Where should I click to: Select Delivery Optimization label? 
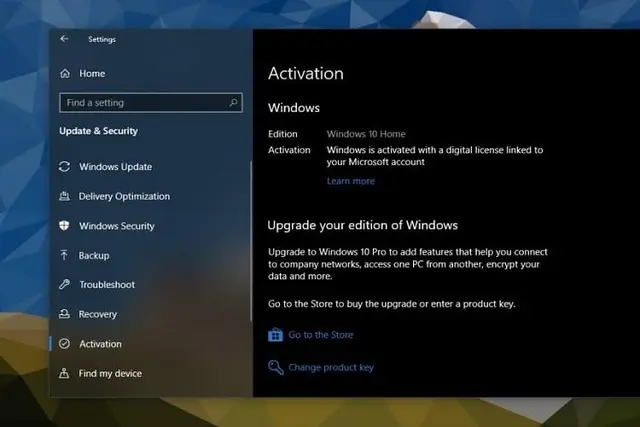pyautogui.click(x=124, y=196)
